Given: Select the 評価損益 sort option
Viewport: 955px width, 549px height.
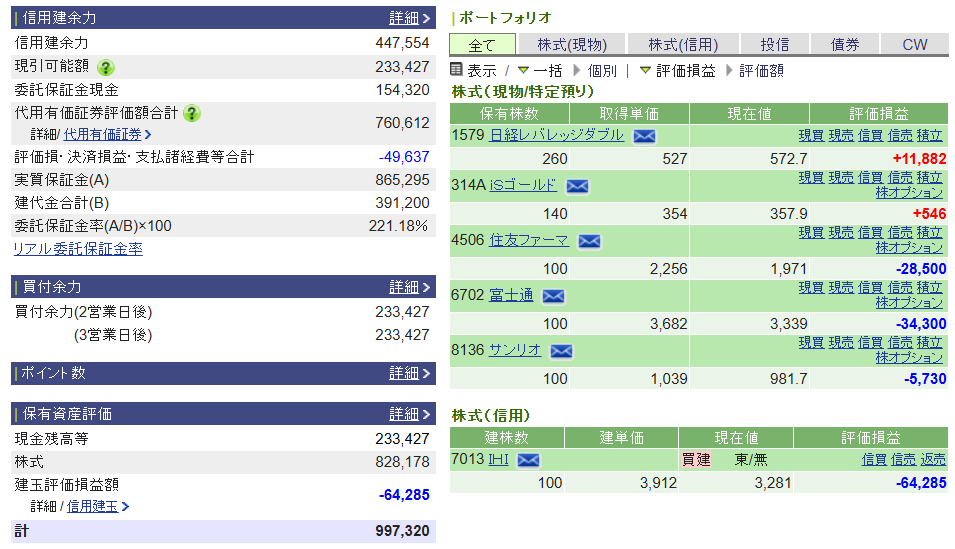Looking at the screenshot, I should (684, 71).
